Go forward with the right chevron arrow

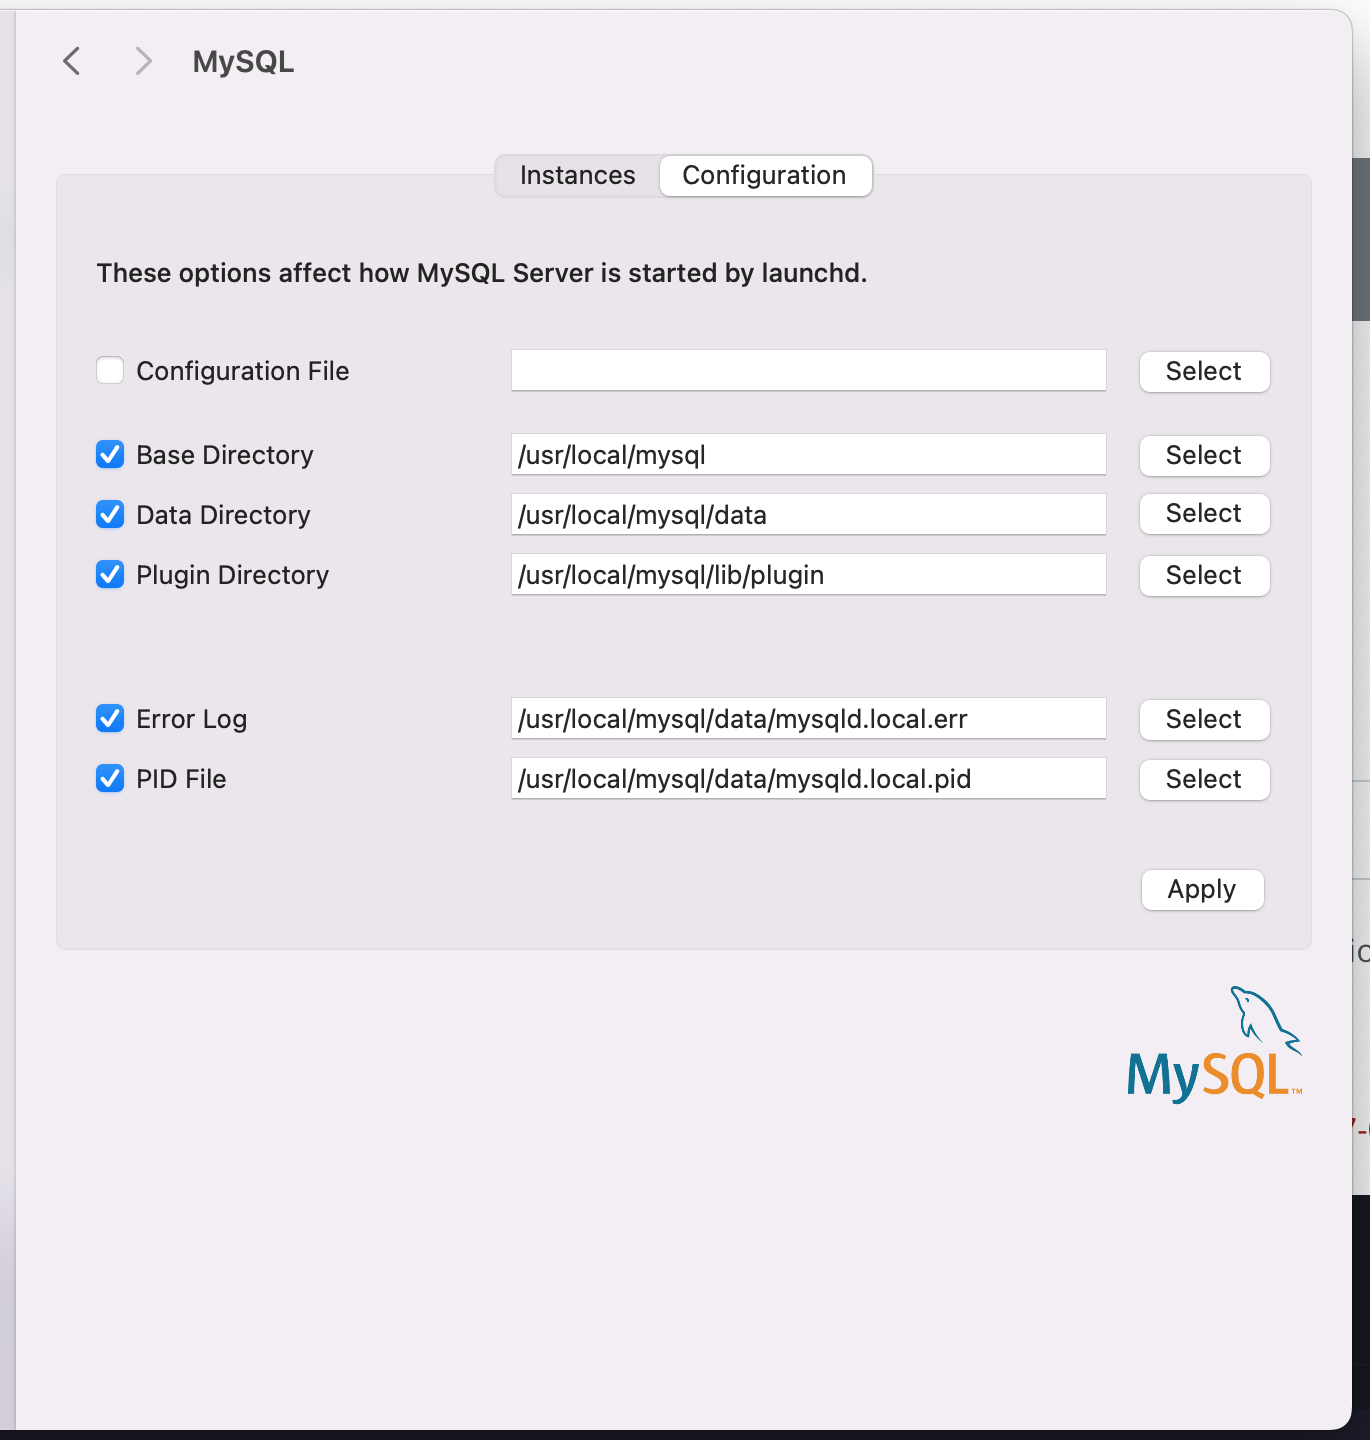pos(143,61)
